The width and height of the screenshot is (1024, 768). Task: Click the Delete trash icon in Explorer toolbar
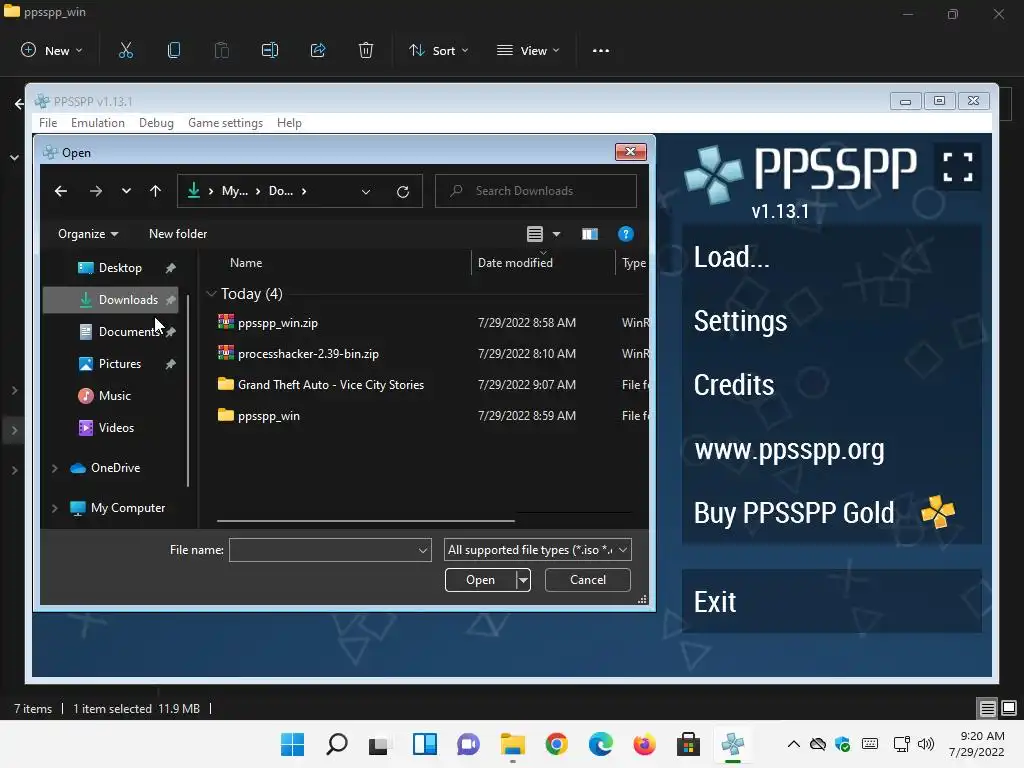point(366,50)
